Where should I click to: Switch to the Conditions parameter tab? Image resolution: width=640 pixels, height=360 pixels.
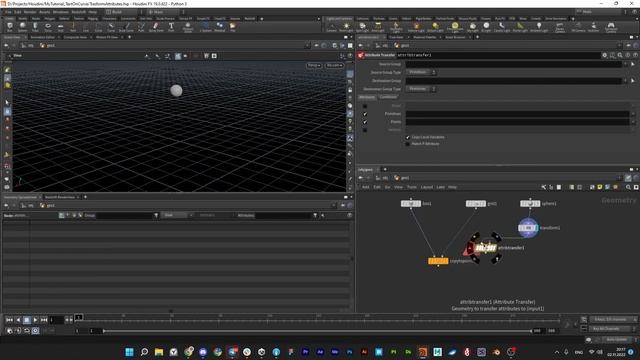388,97
